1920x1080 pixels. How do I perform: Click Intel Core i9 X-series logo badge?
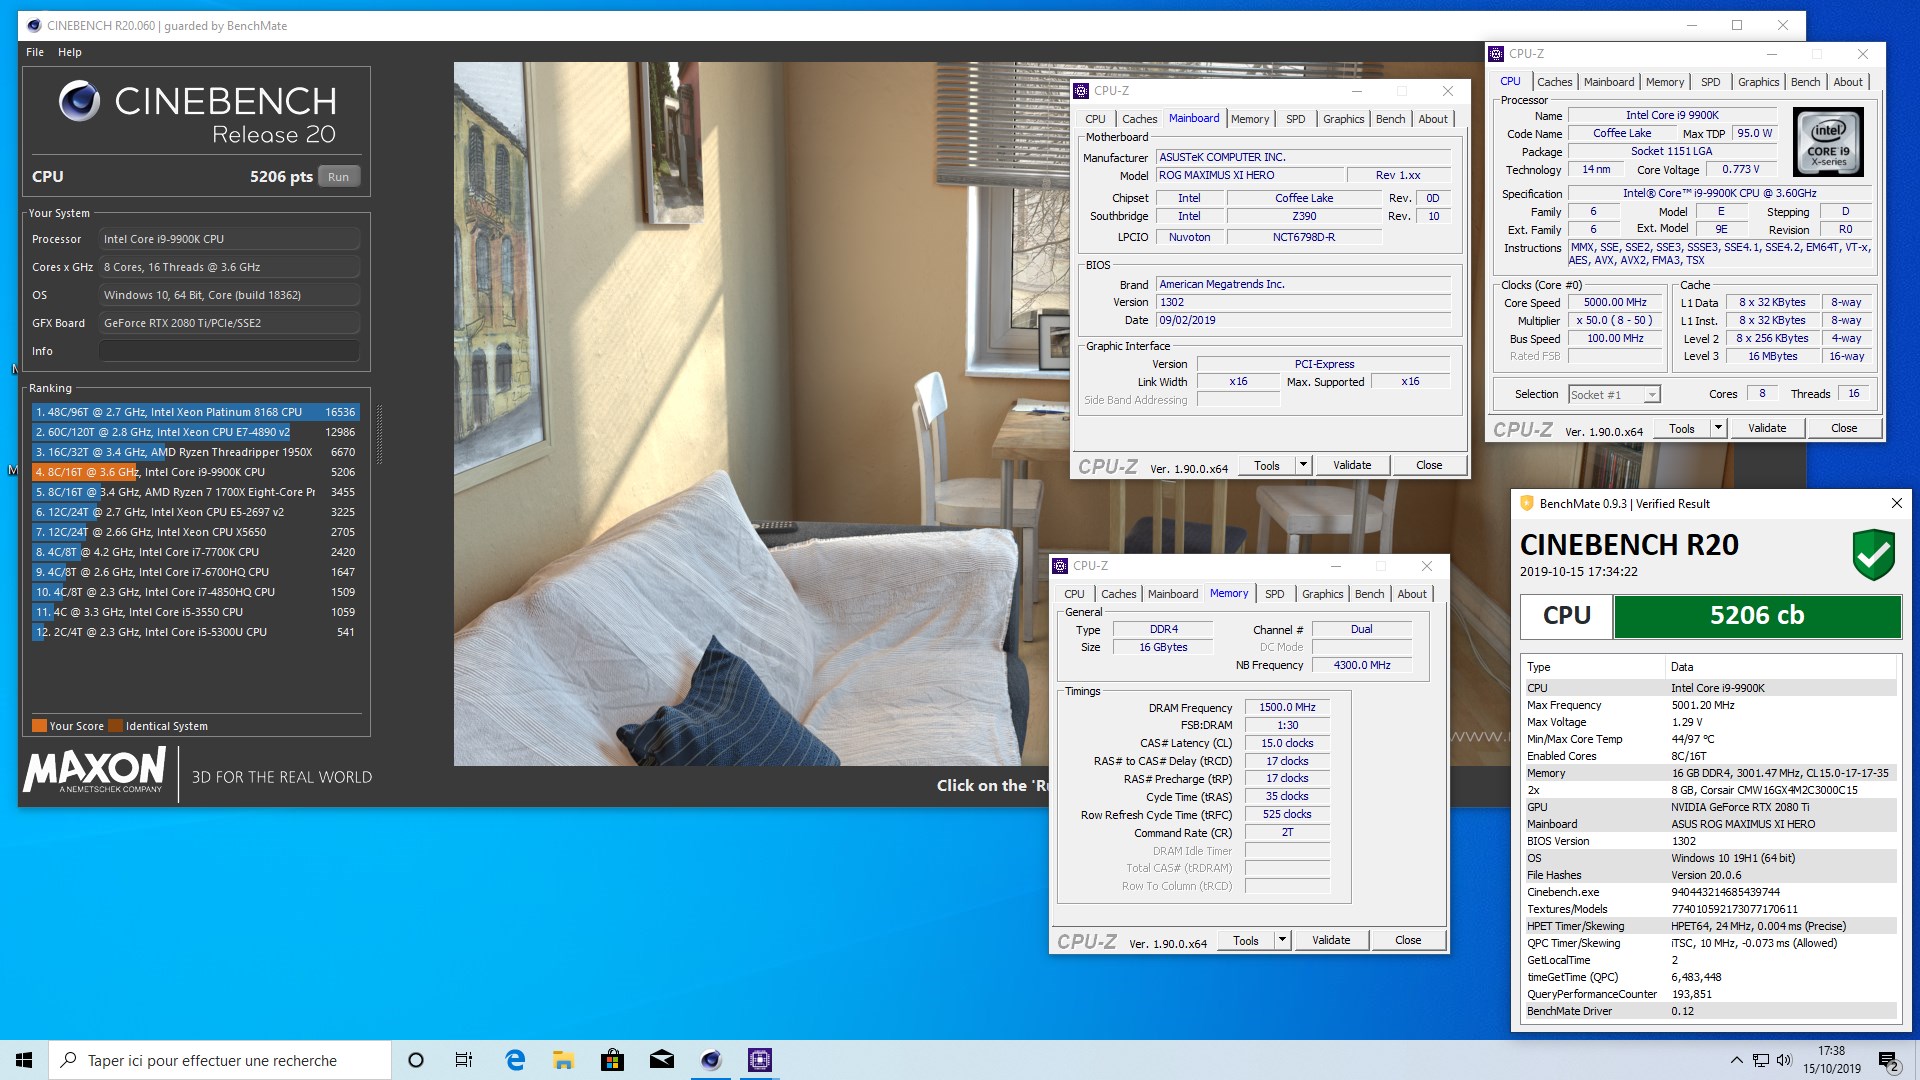1828,143
